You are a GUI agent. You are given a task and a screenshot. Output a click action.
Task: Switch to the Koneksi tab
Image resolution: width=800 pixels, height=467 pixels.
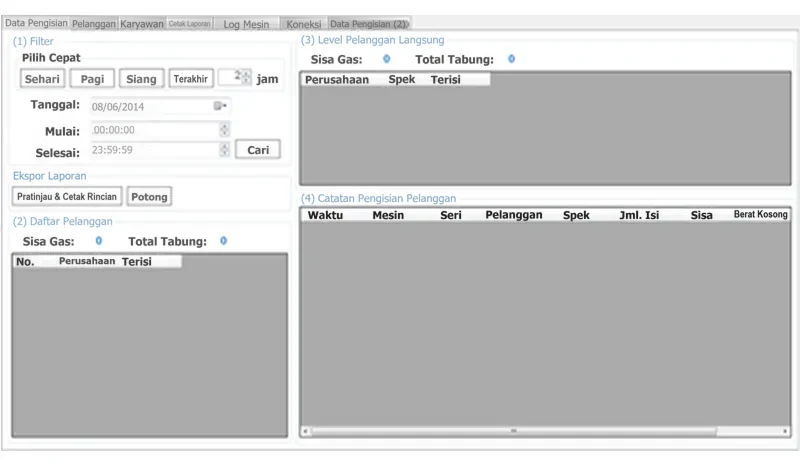(304, 24)
